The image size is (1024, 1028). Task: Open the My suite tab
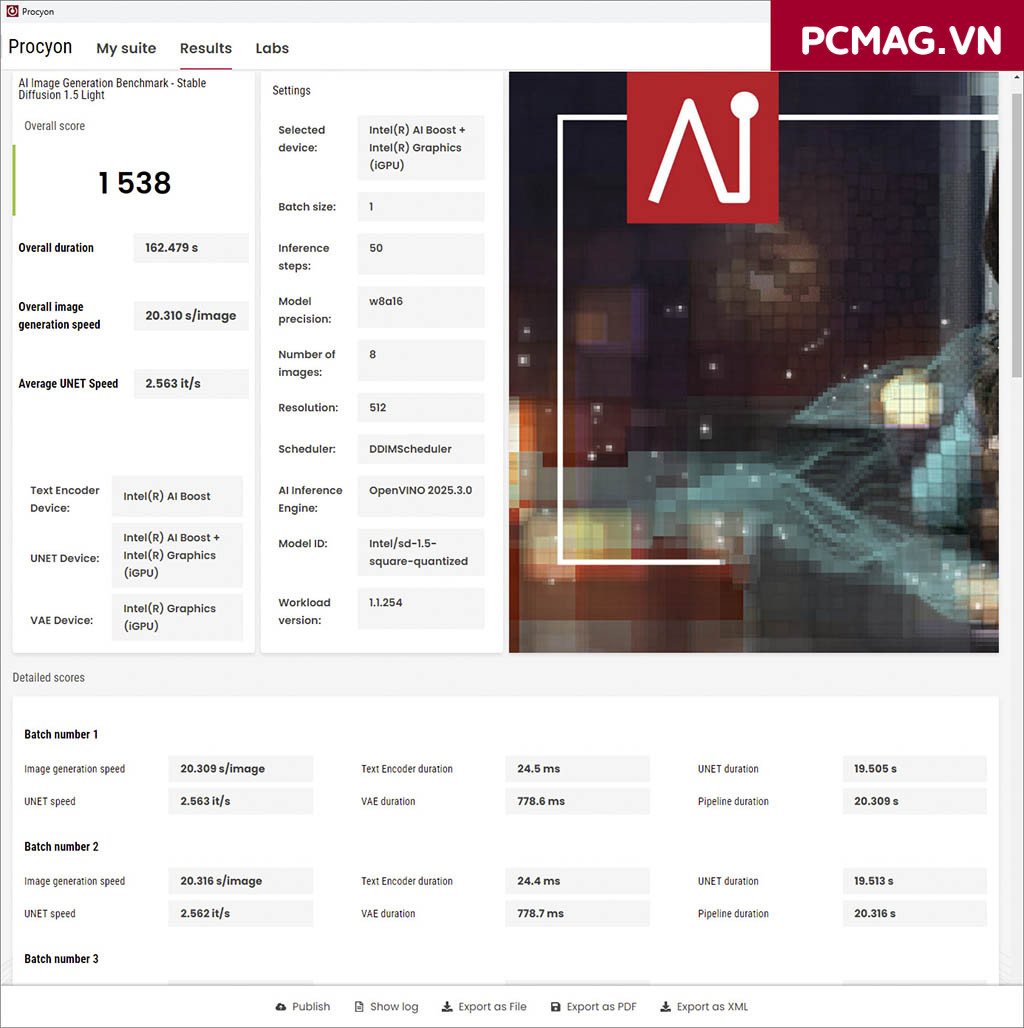(126, 48)
